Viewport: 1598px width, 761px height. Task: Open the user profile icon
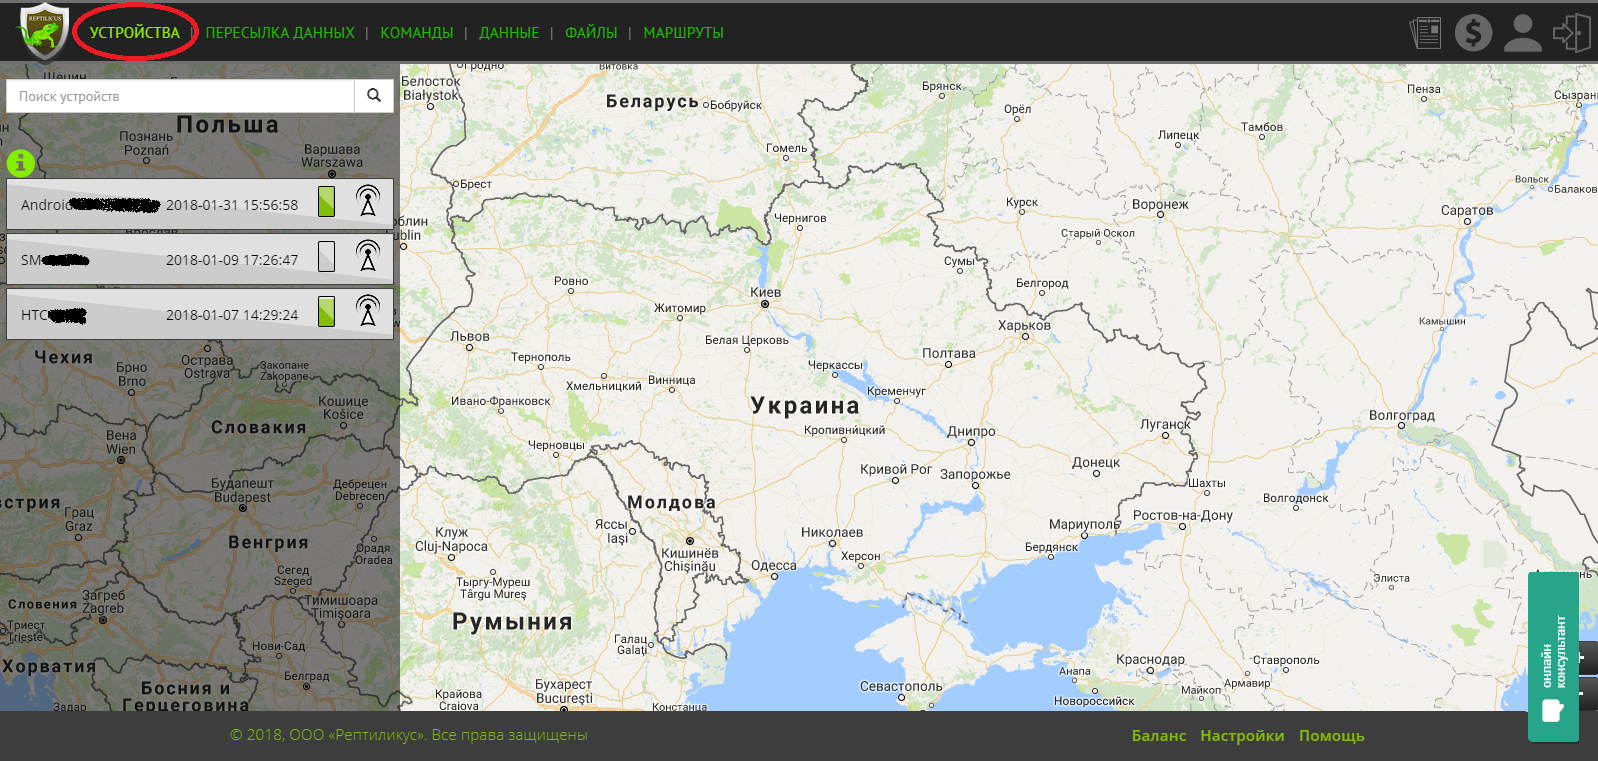tap(1523, 32)
